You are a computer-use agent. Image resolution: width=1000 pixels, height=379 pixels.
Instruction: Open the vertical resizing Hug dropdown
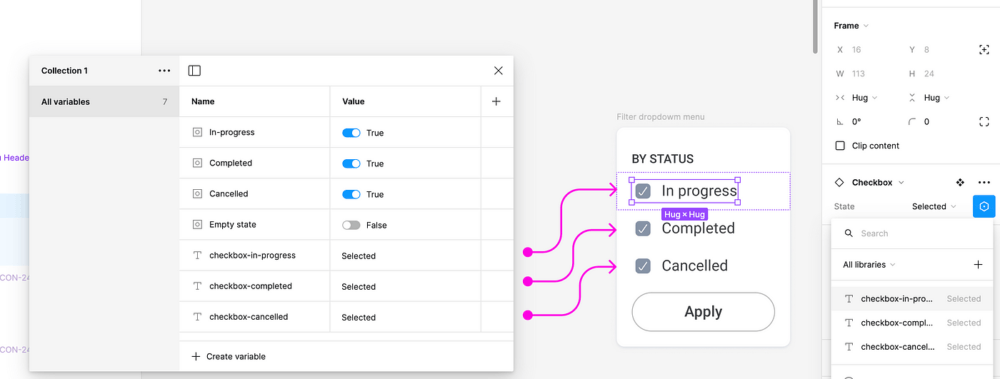click(936, 98)
